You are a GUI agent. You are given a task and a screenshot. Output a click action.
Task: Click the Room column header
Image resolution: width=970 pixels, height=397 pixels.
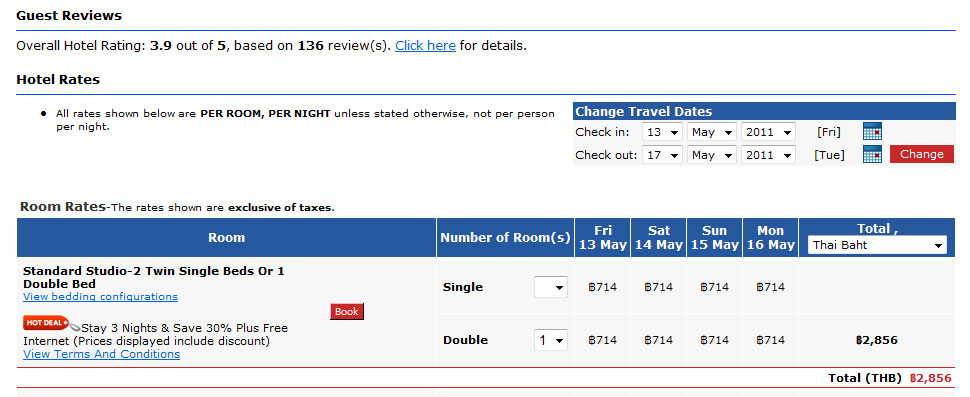pyautogui.click(x=226, y=237)
